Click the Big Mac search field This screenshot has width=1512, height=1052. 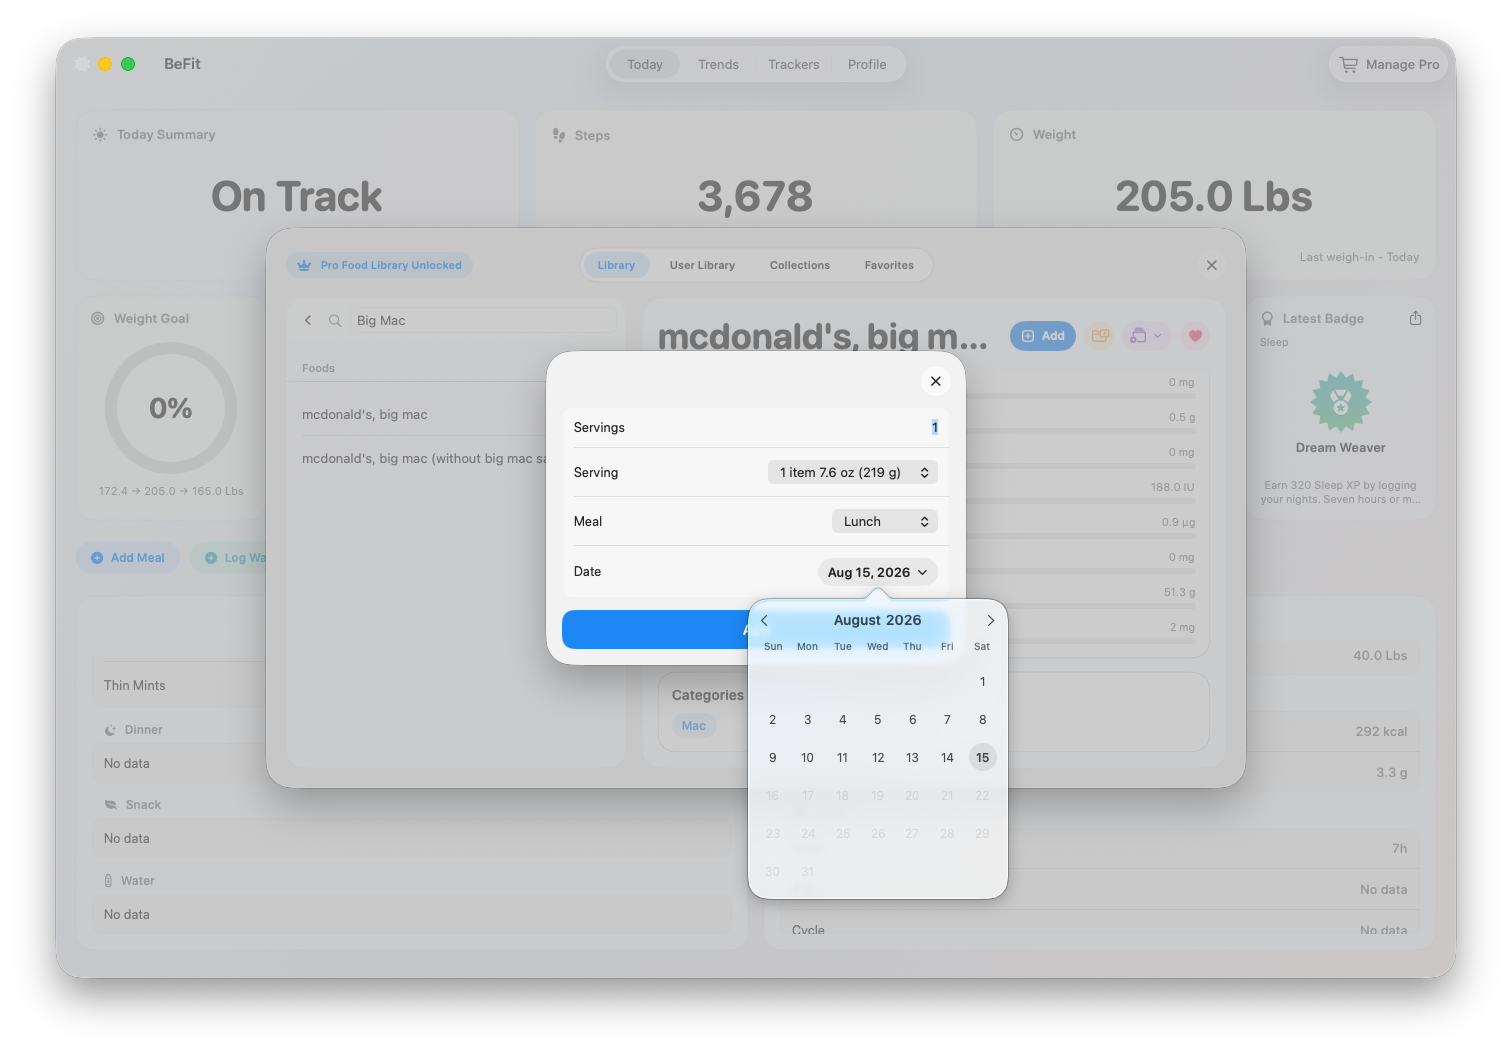click(x=485, y=321)
